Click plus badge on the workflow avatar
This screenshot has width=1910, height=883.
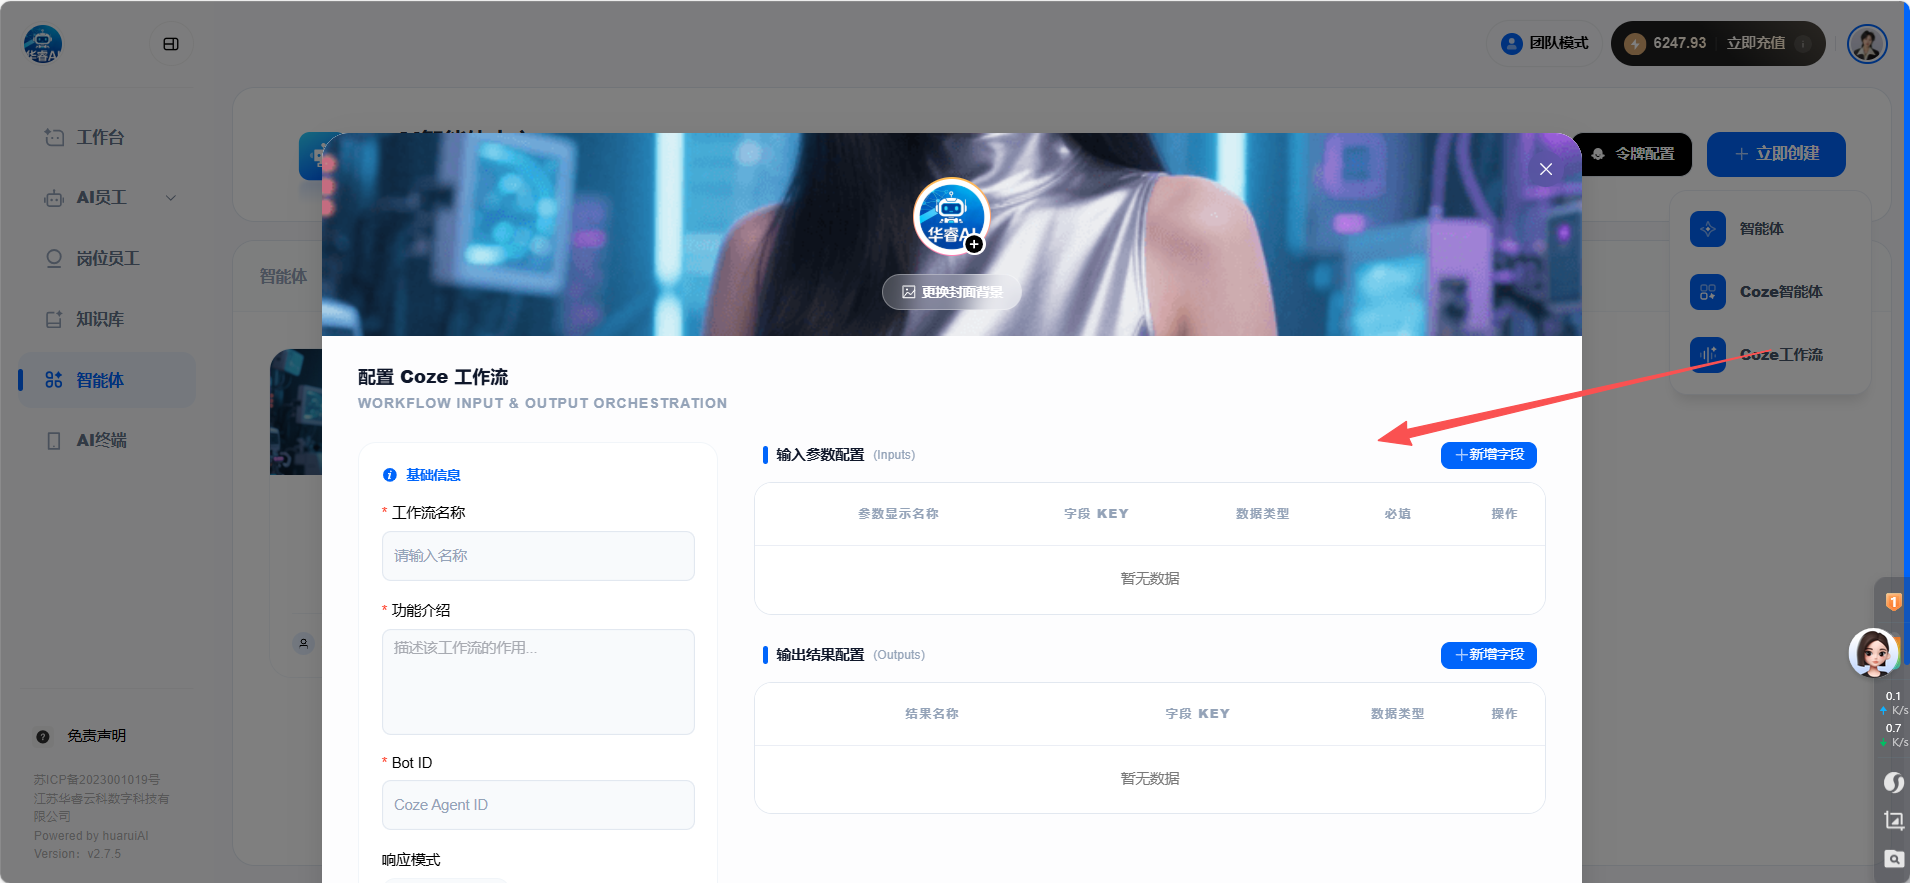pyautogui.click(x=974, y=244)
